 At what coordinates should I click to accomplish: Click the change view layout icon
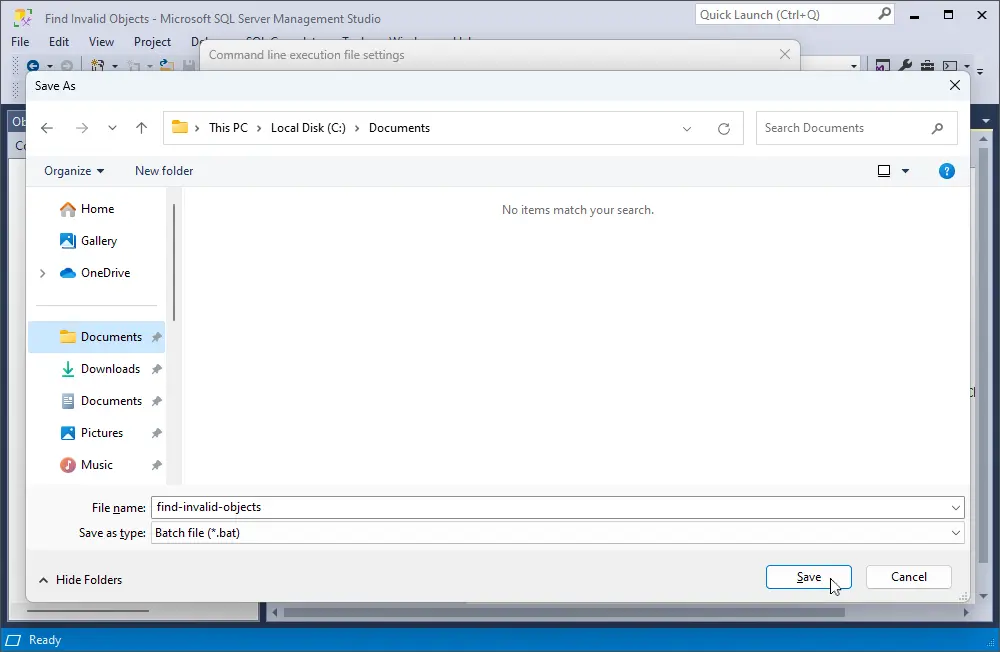point(884,171)
